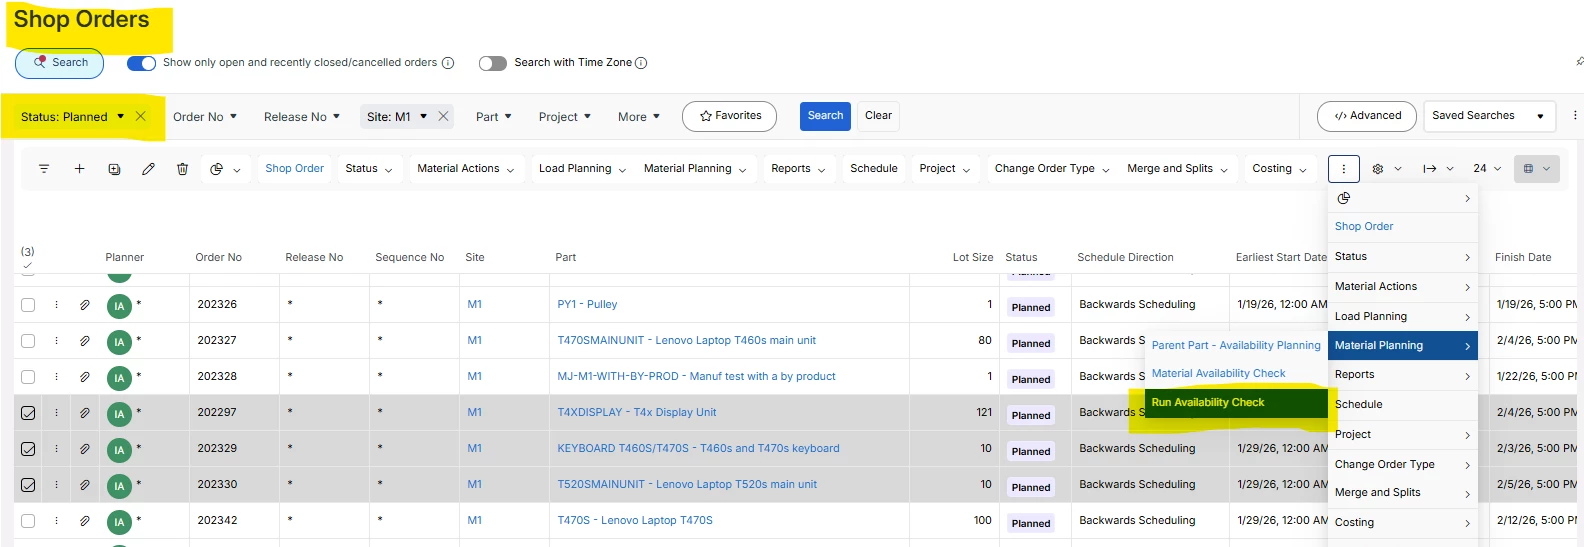Enable Search with Time Zone switch

492,63
